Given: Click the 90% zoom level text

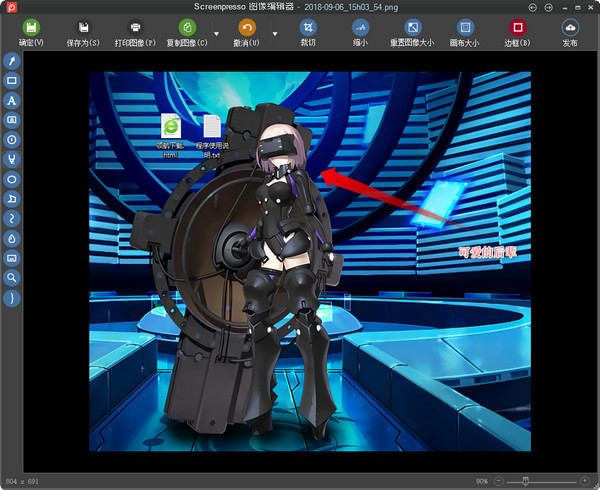Looking at the screenshot, I should point(482,481).
